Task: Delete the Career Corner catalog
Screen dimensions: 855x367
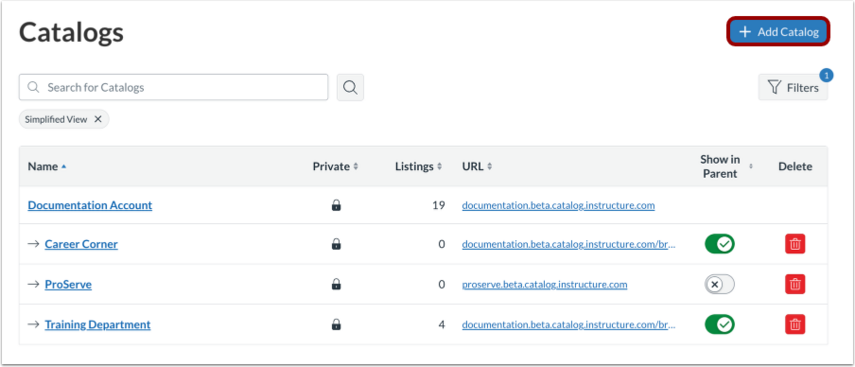Action: point(795,244)
